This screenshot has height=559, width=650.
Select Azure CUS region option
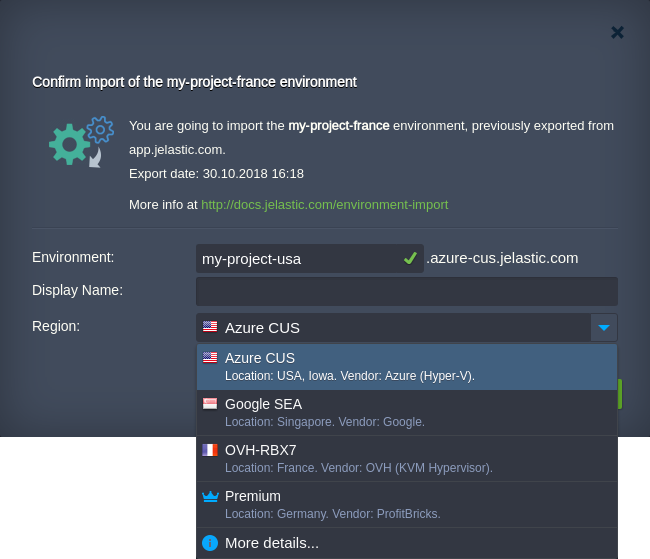407,367
